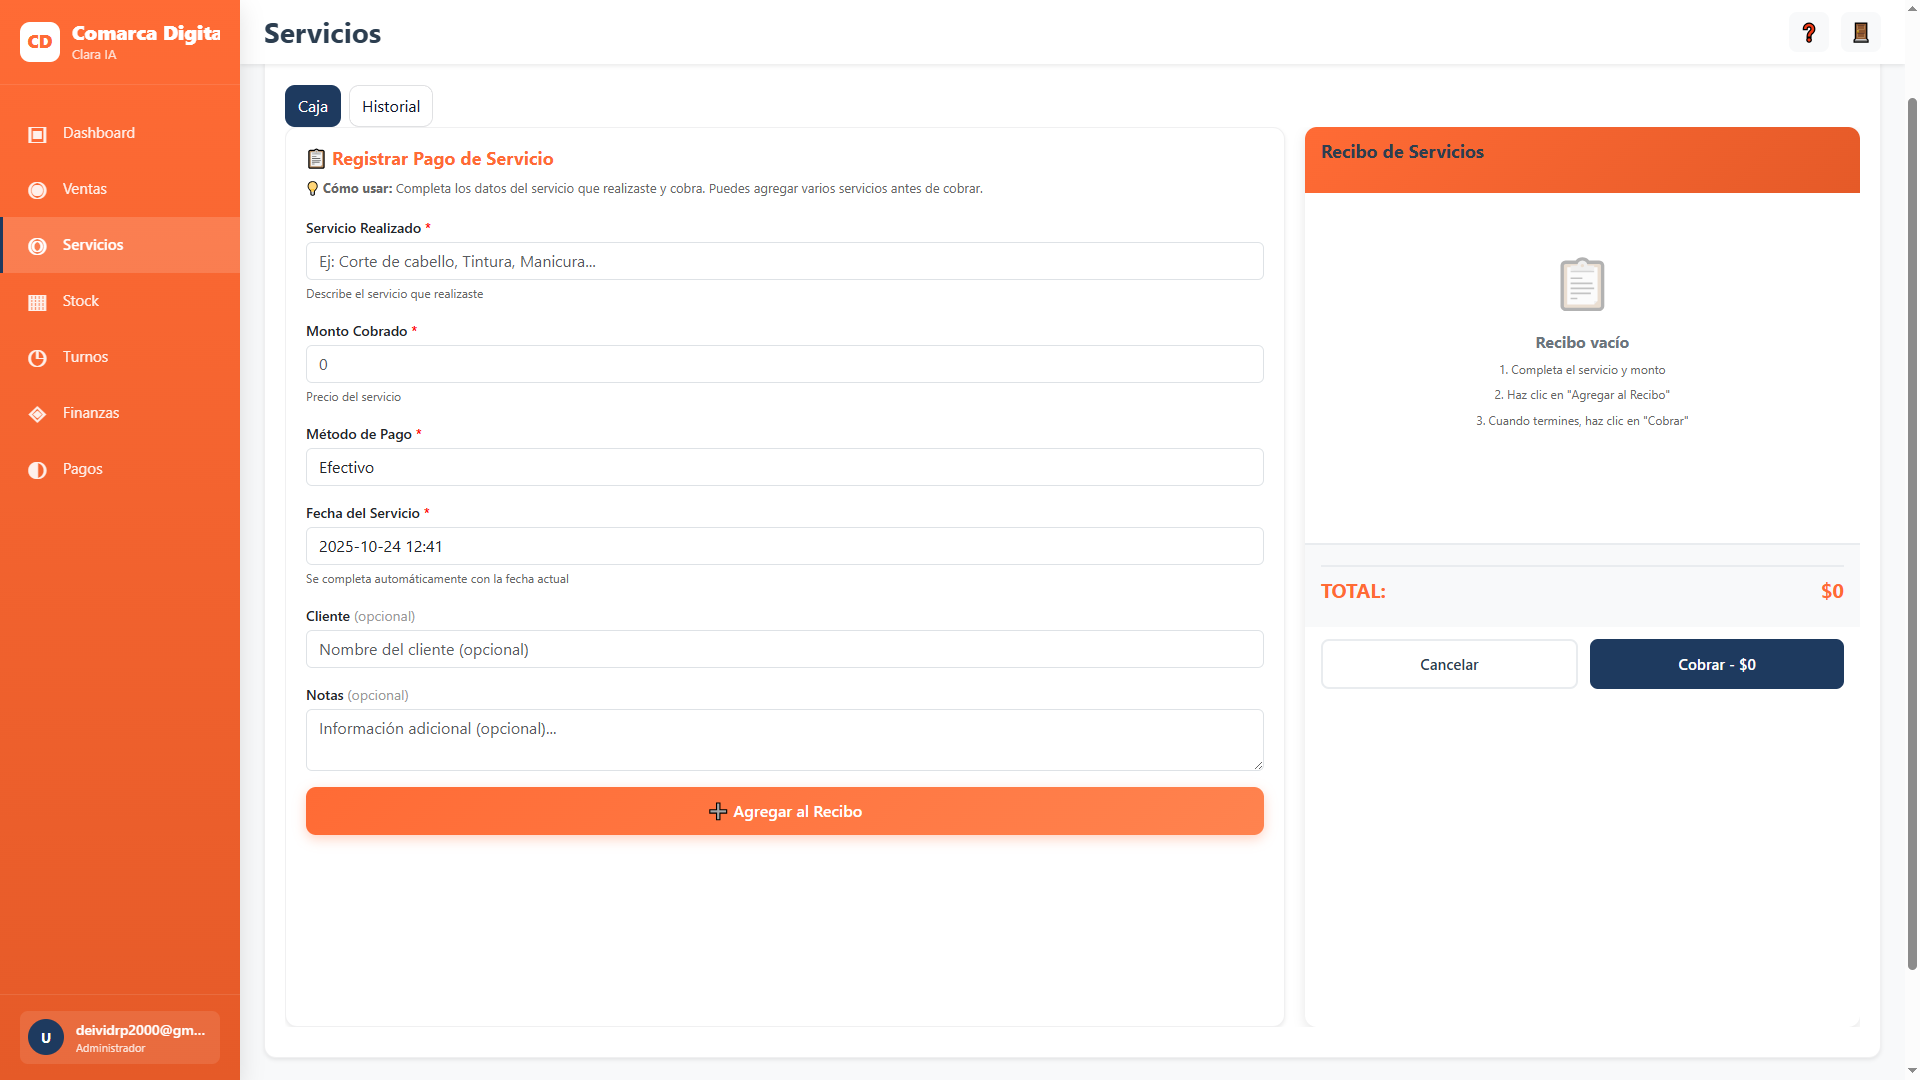Screen dimensions: 1920x1080
Task: Click the Cobrar - $0 button
Action: point(1716,664)
